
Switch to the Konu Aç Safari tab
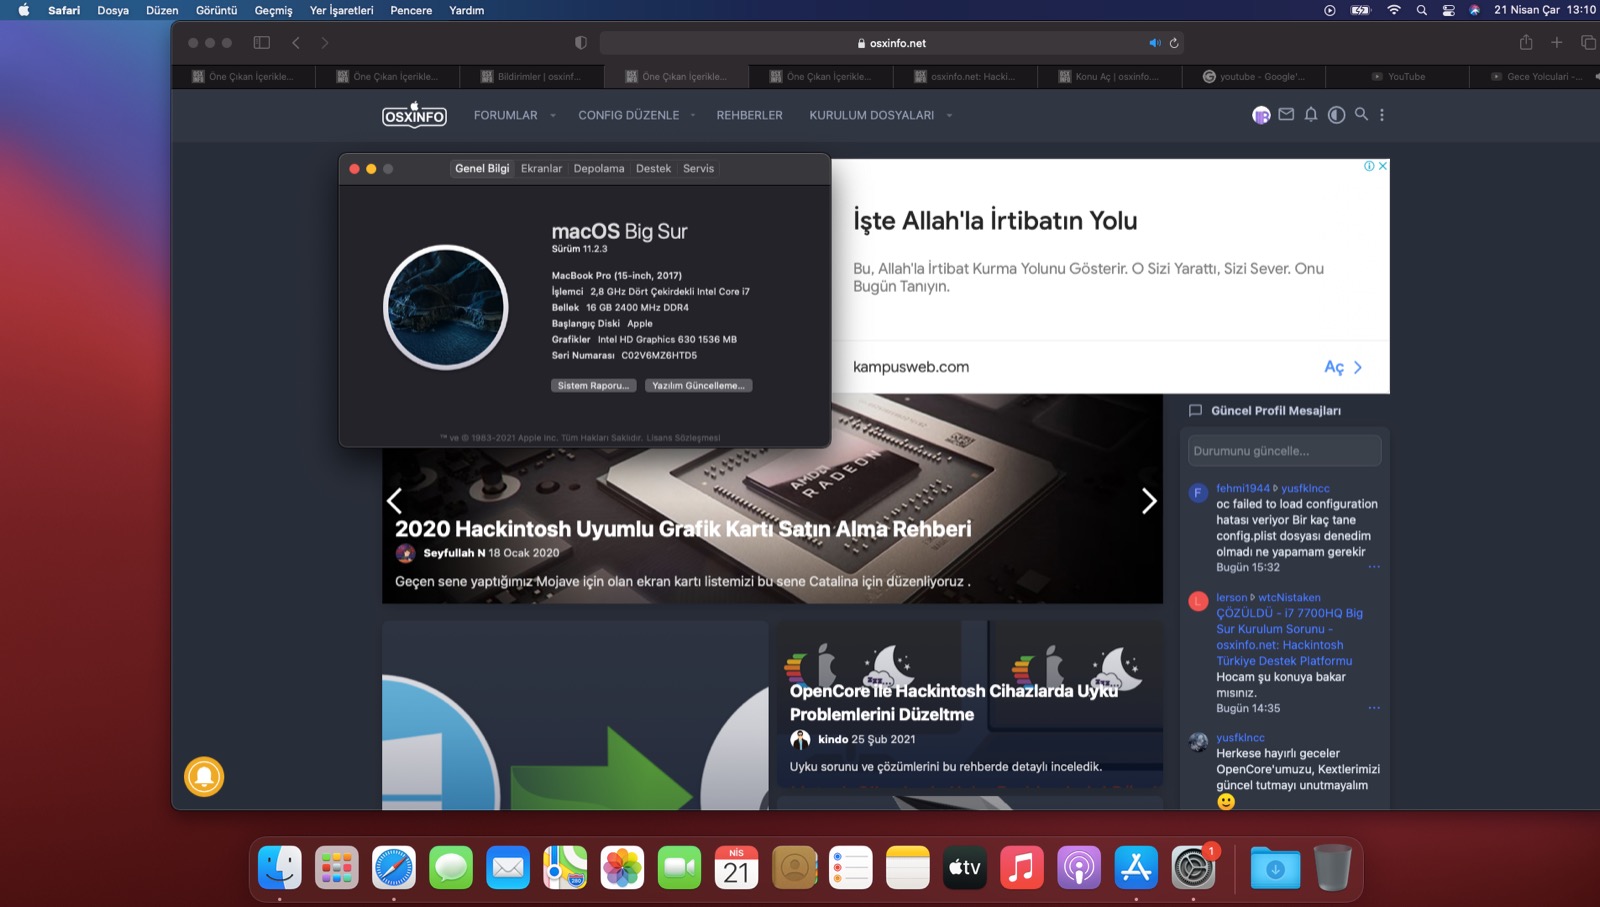point(1109,76)
